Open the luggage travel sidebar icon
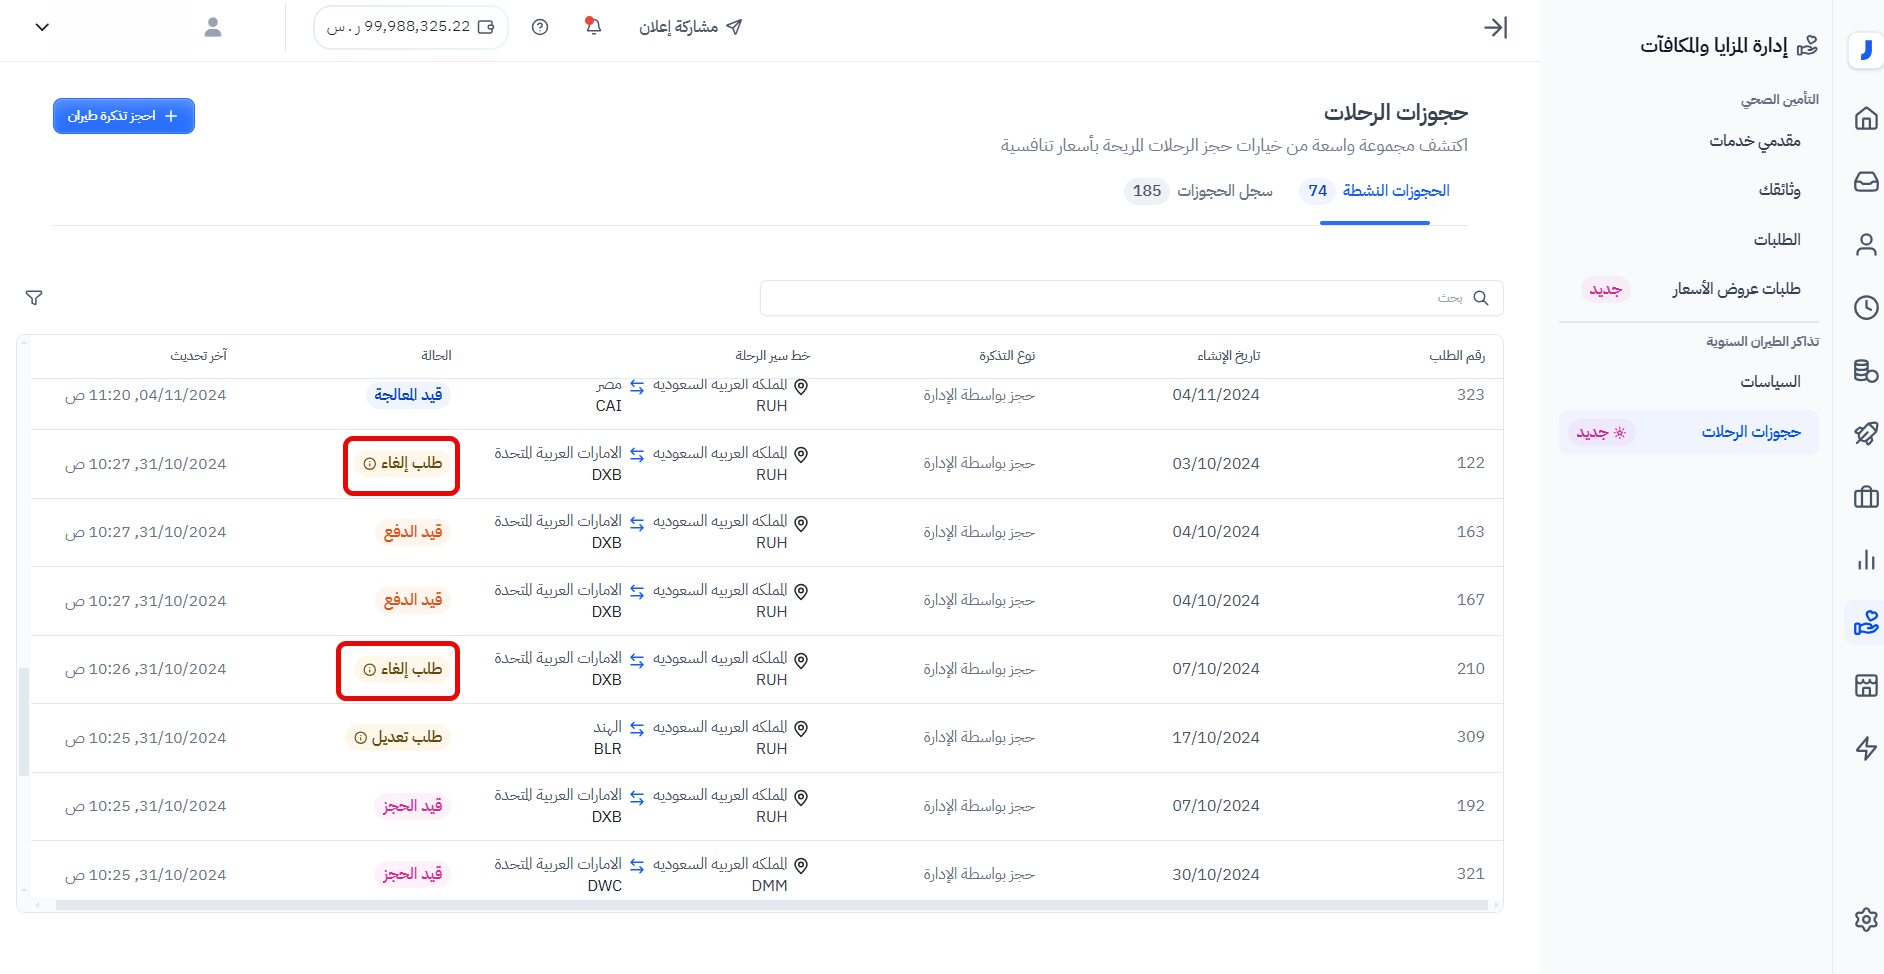This screenshot has width=1884, height=974. (x=1866, y=497)
